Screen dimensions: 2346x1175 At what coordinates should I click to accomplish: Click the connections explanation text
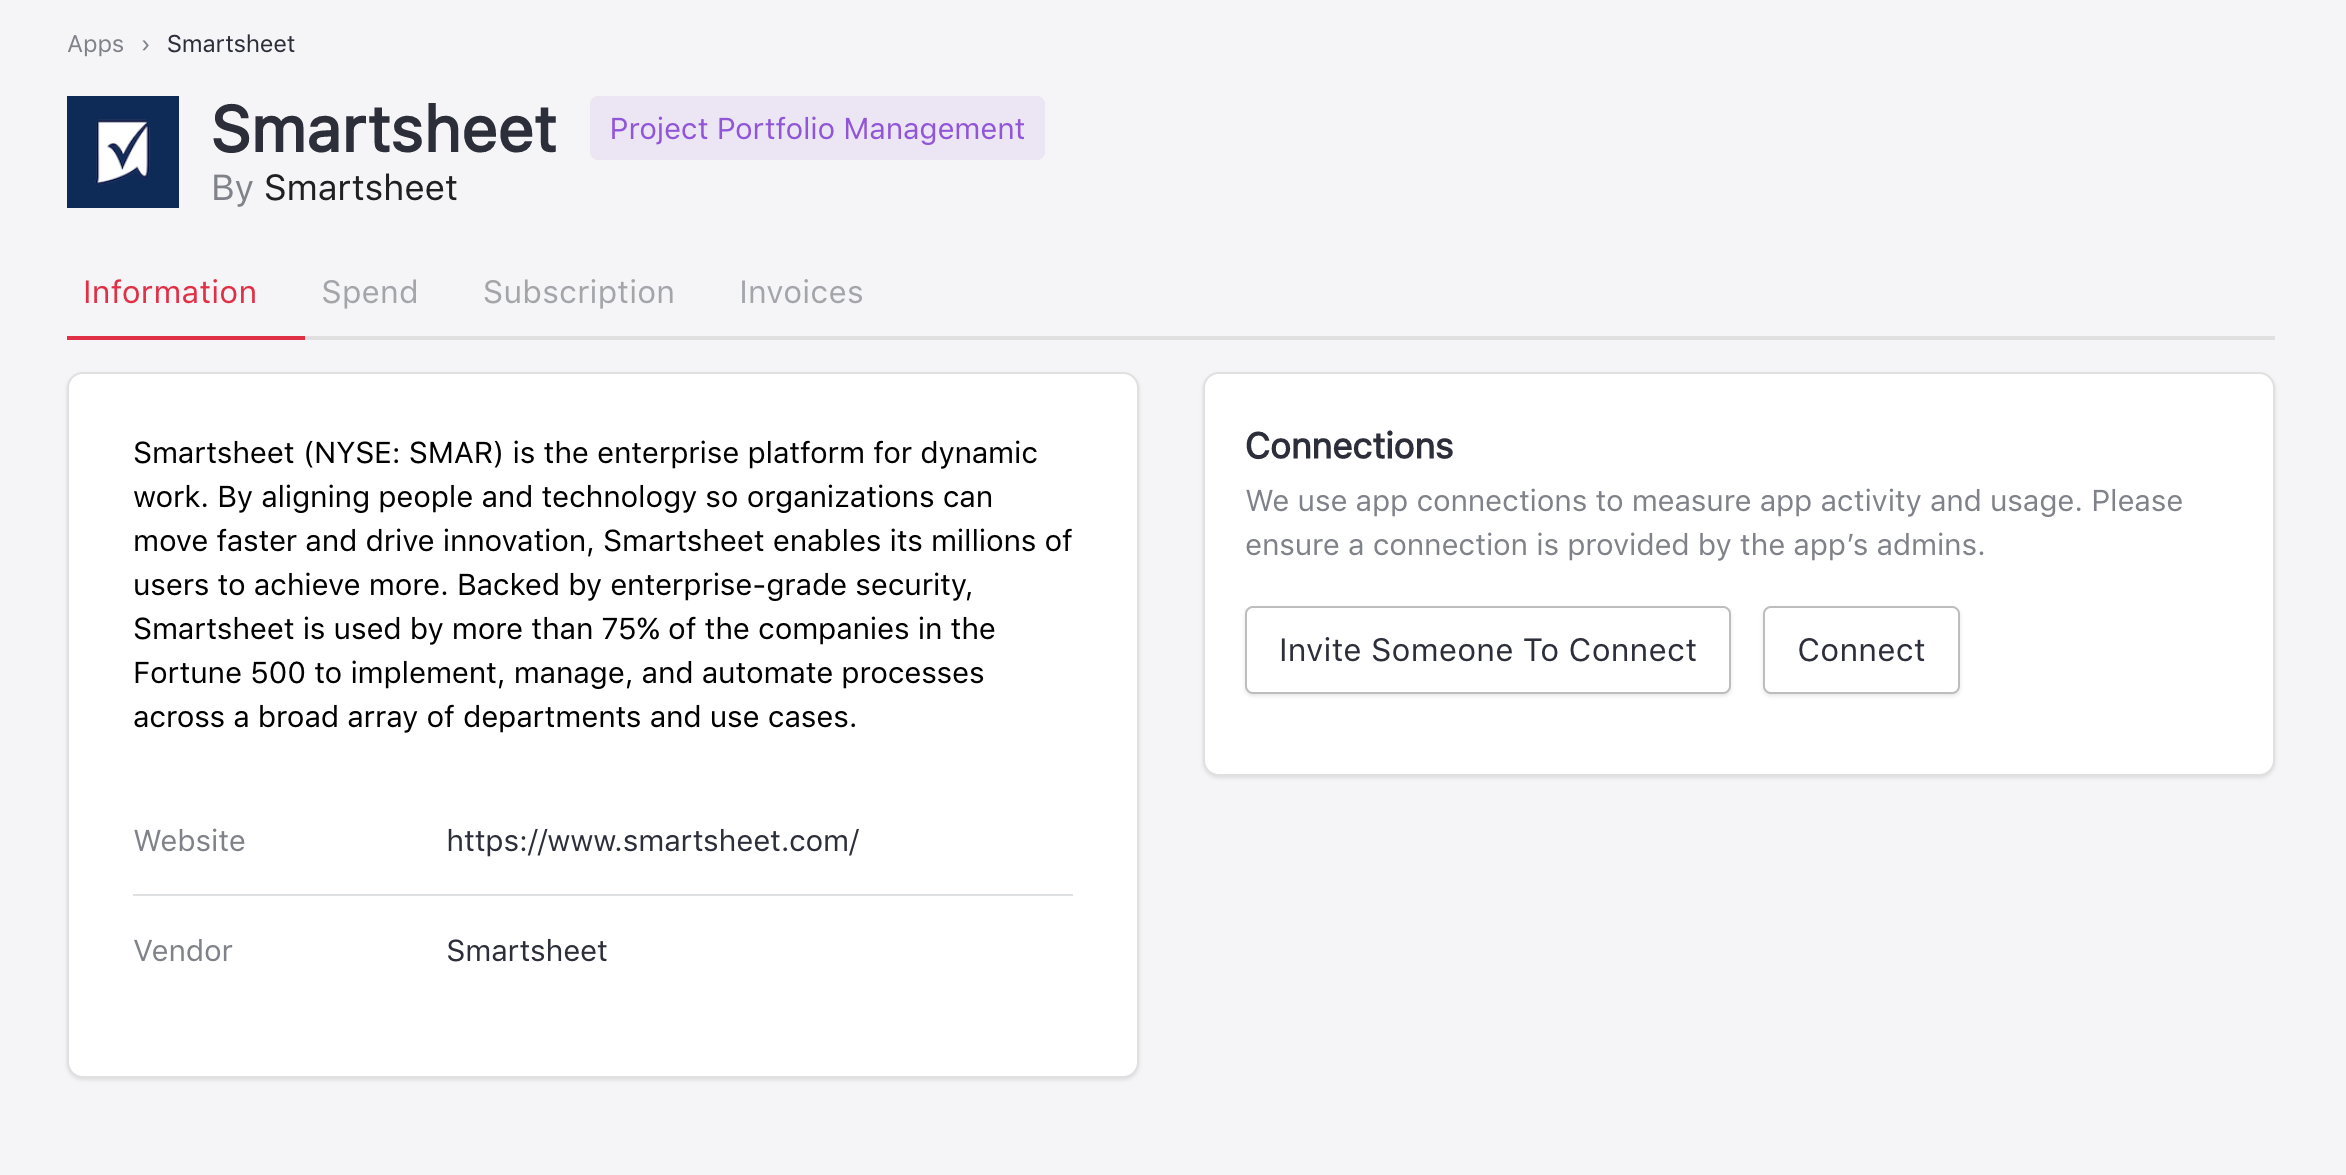click(x=1713, y=522)
